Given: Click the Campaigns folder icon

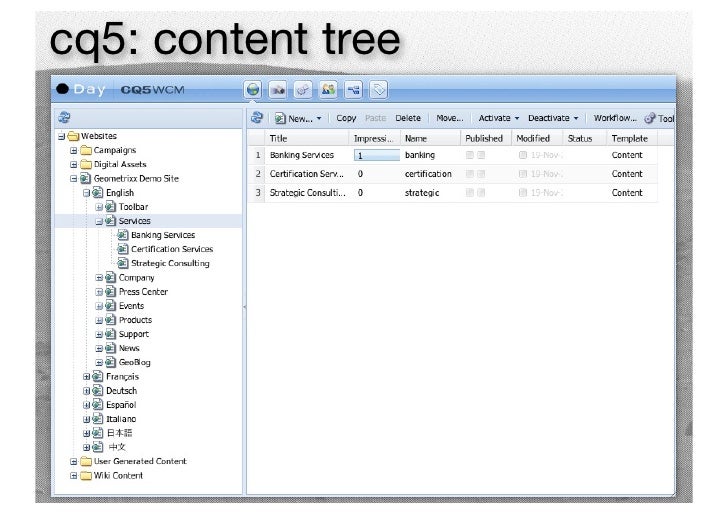Looking at the screenshot, I should 86,150.
